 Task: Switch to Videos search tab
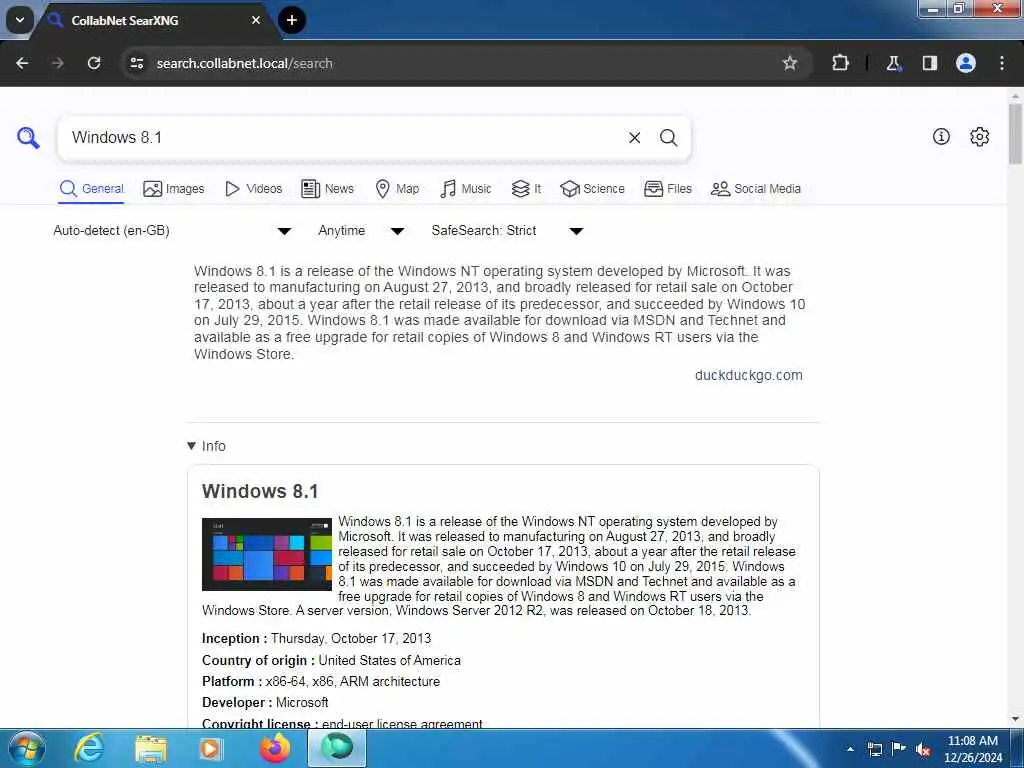pyautogui.click(x=253, y=189)
